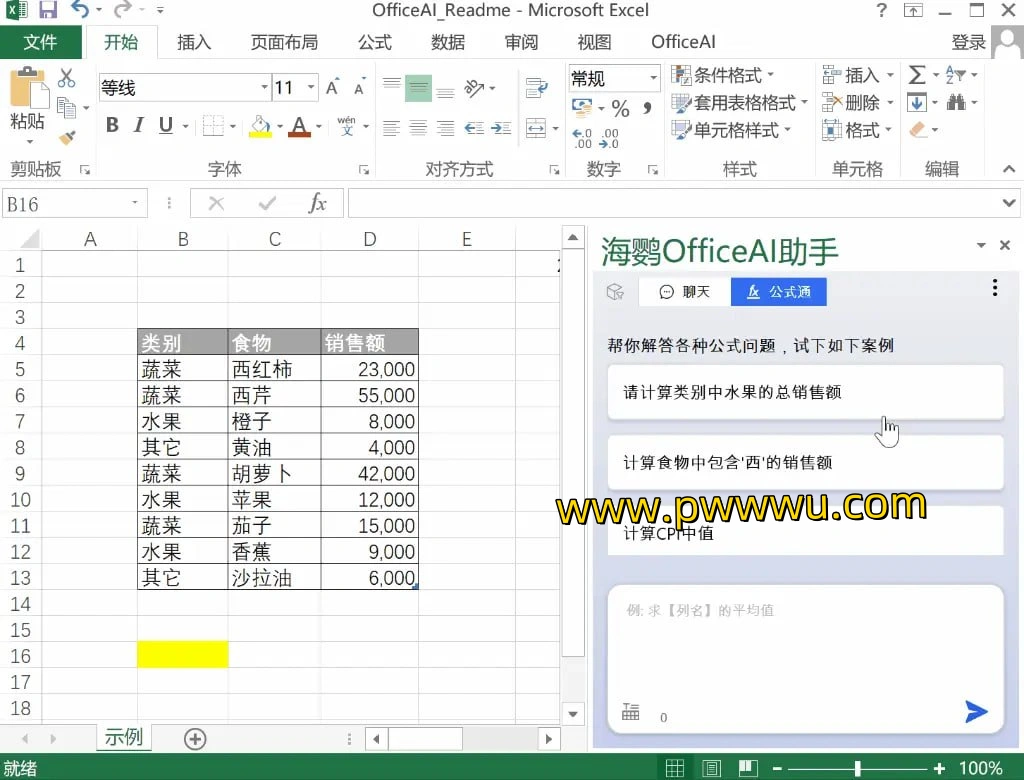
Task: Open number format dropdown showing 常规
Action: pyautogui.click(x=653, y=78)
